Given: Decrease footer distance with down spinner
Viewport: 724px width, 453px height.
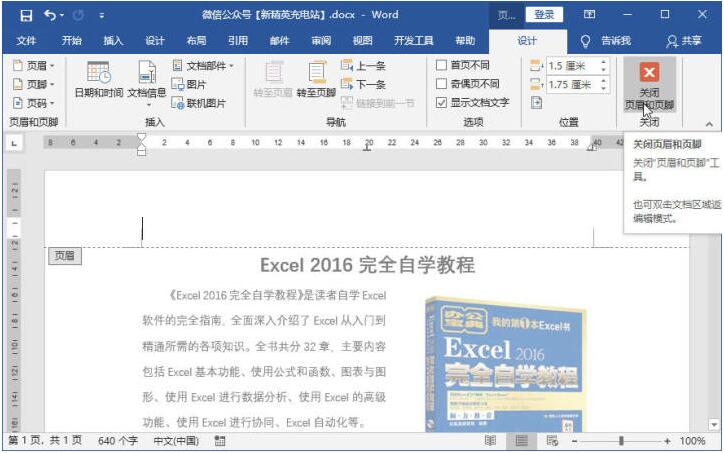Looking at the screenshot, I should [x=603, y=89].
